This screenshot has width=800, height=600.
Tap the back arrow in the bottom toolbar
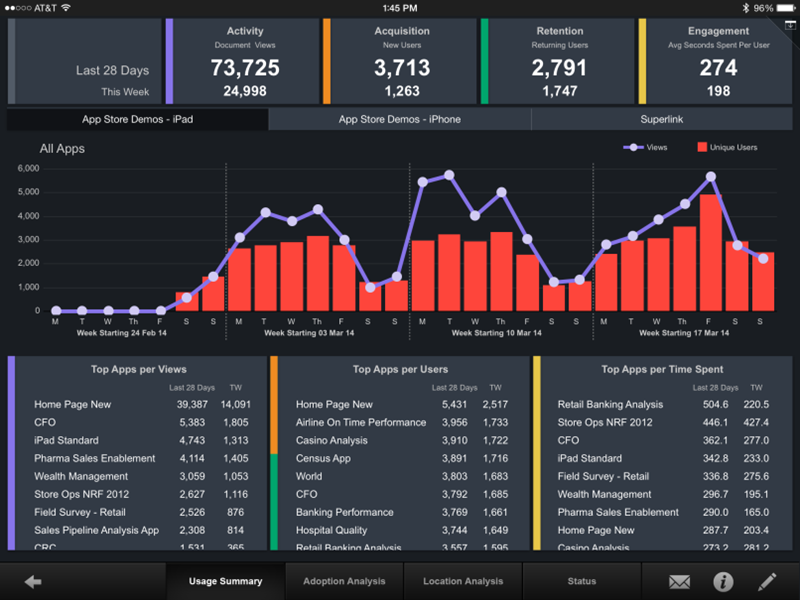[32, 581]
